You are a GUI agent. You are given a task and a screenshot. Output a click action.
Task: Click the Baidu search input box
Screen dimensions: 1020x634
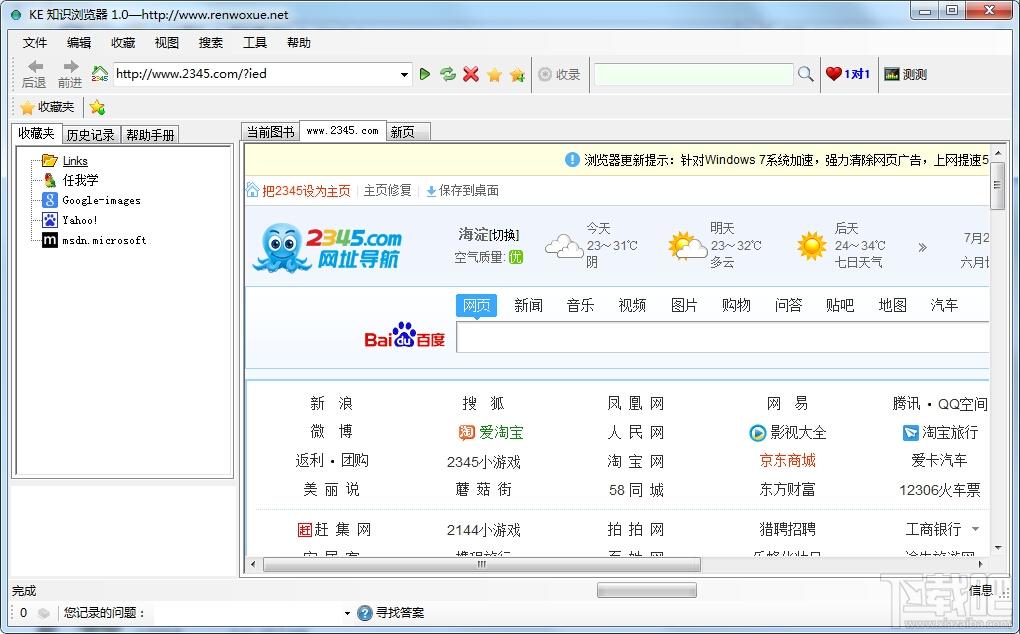pos(723,337)
